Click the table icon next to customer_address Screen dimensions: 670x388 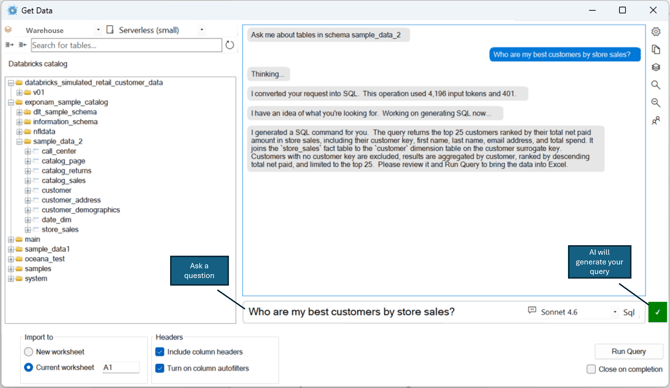(x=36, y=200)
